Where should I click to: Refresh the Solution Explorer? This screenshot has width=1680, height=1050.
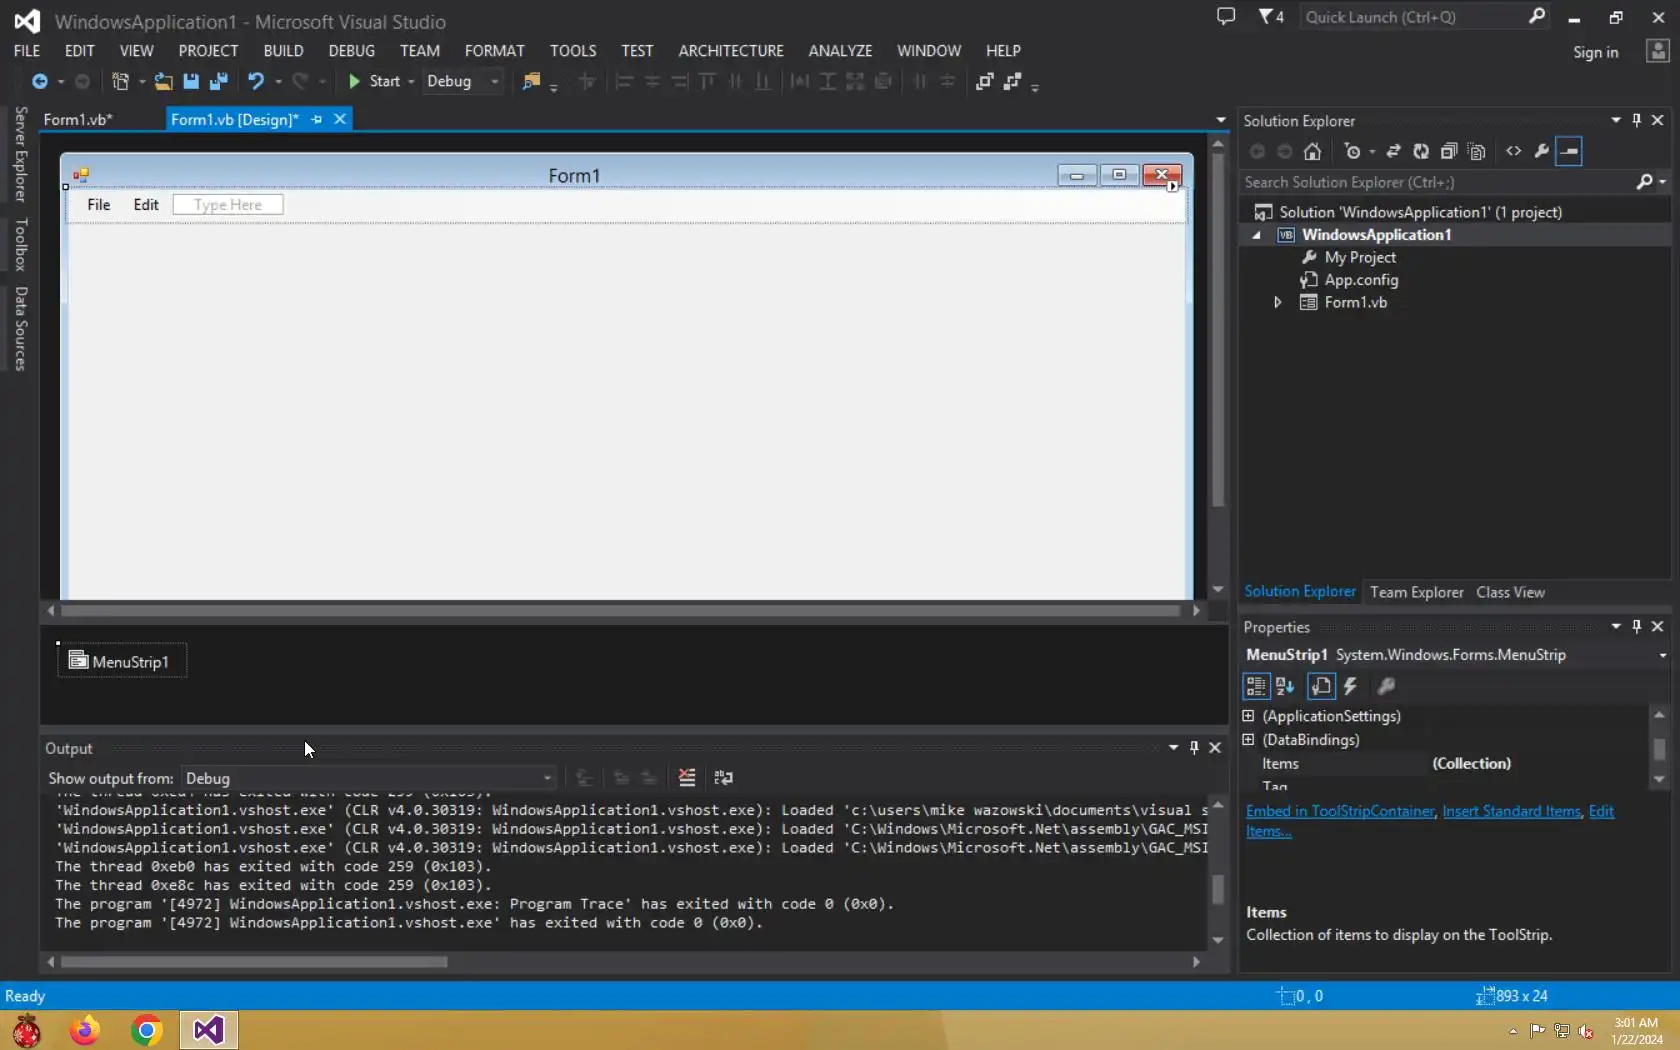(1421, 152)
